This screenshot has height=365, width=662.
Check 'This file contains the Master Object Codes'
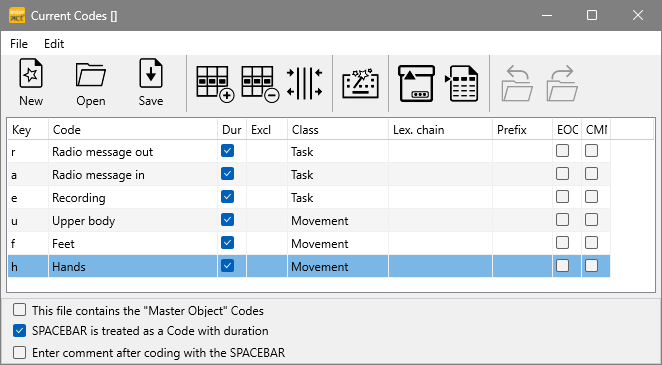click(19, 310)
